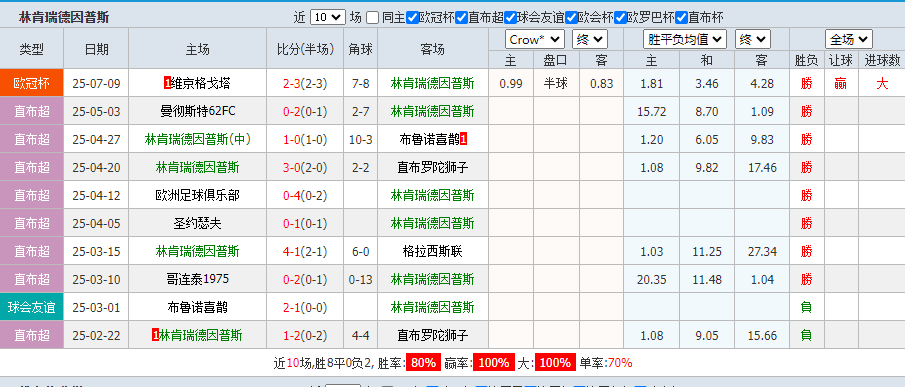Click the red card badge by 布鲁诺喜鹊
This screenshot has height=387, width=905.
(463, 139)
